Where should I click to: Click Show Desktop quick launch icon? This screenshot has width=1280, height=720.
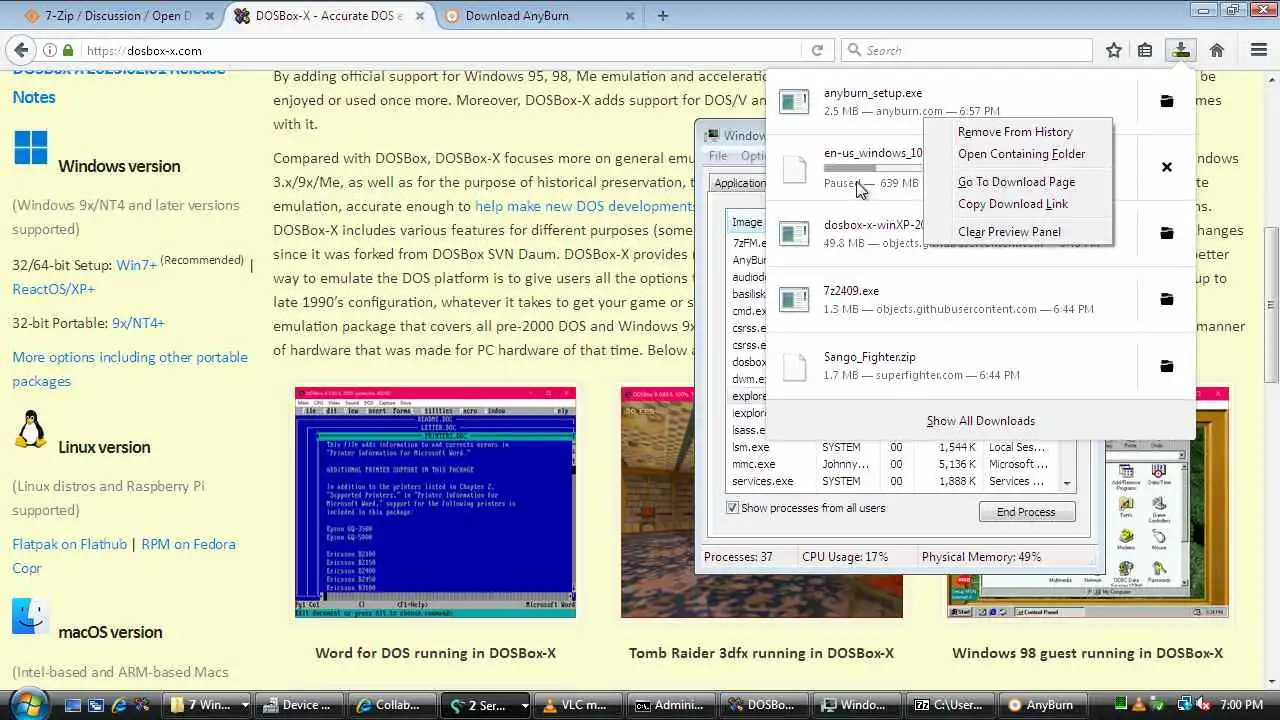[x=72, y=705]
